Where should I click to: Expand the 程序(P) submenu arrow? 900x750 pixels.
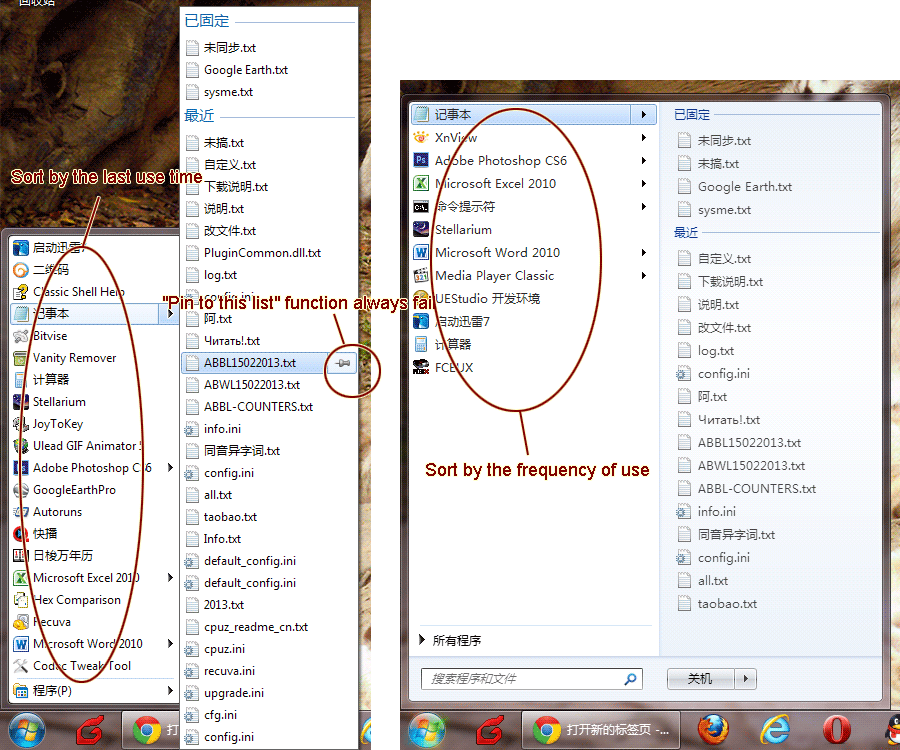click(x=170, y=690)
